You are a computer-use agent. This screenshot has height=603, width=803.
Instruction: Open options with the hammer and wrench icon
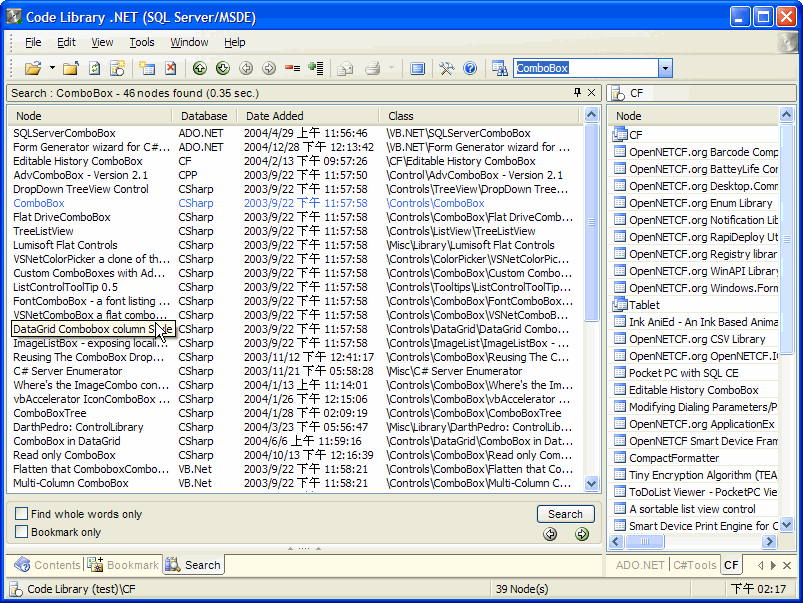[447, 68]
